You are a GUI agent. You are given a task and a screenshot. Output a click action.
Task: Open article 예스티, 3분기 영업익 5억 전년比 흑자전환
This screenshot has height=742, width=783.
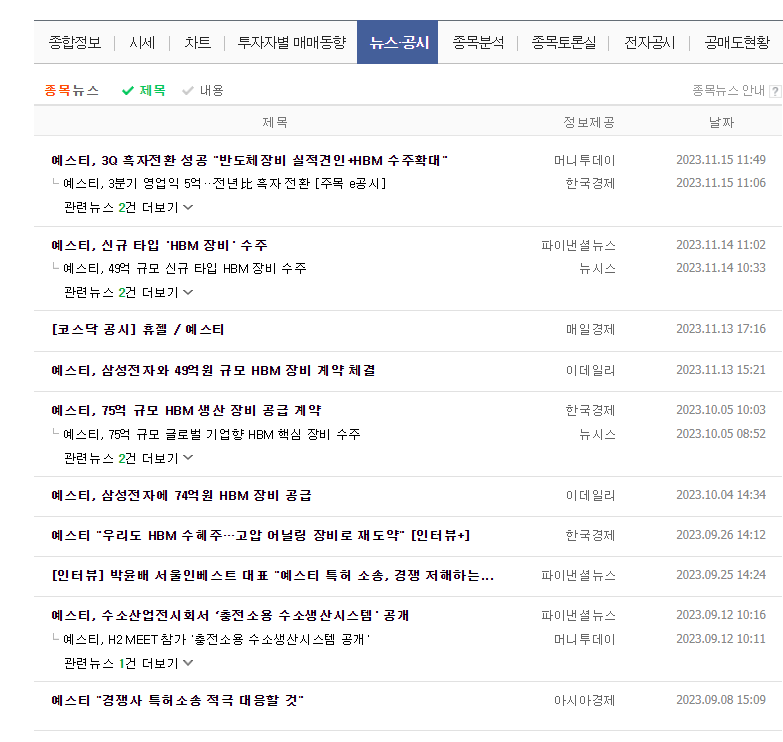click(225, 184)
